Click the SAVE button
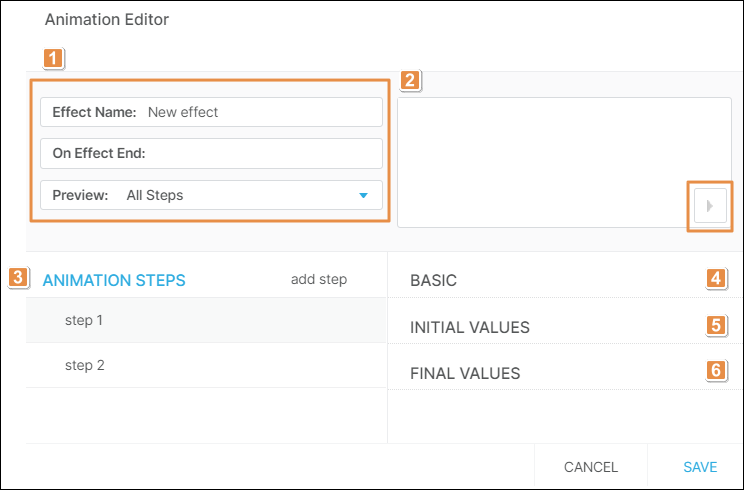Screen dimensions: 744x490 [700, 467]
